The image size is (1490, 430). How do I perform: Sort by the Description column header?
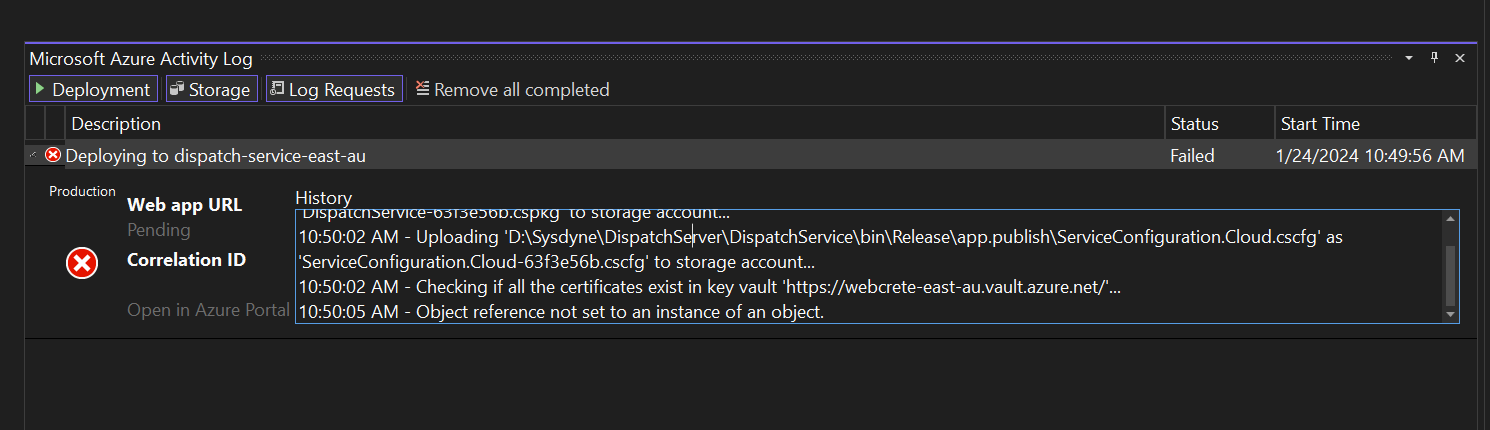[116, 124]
